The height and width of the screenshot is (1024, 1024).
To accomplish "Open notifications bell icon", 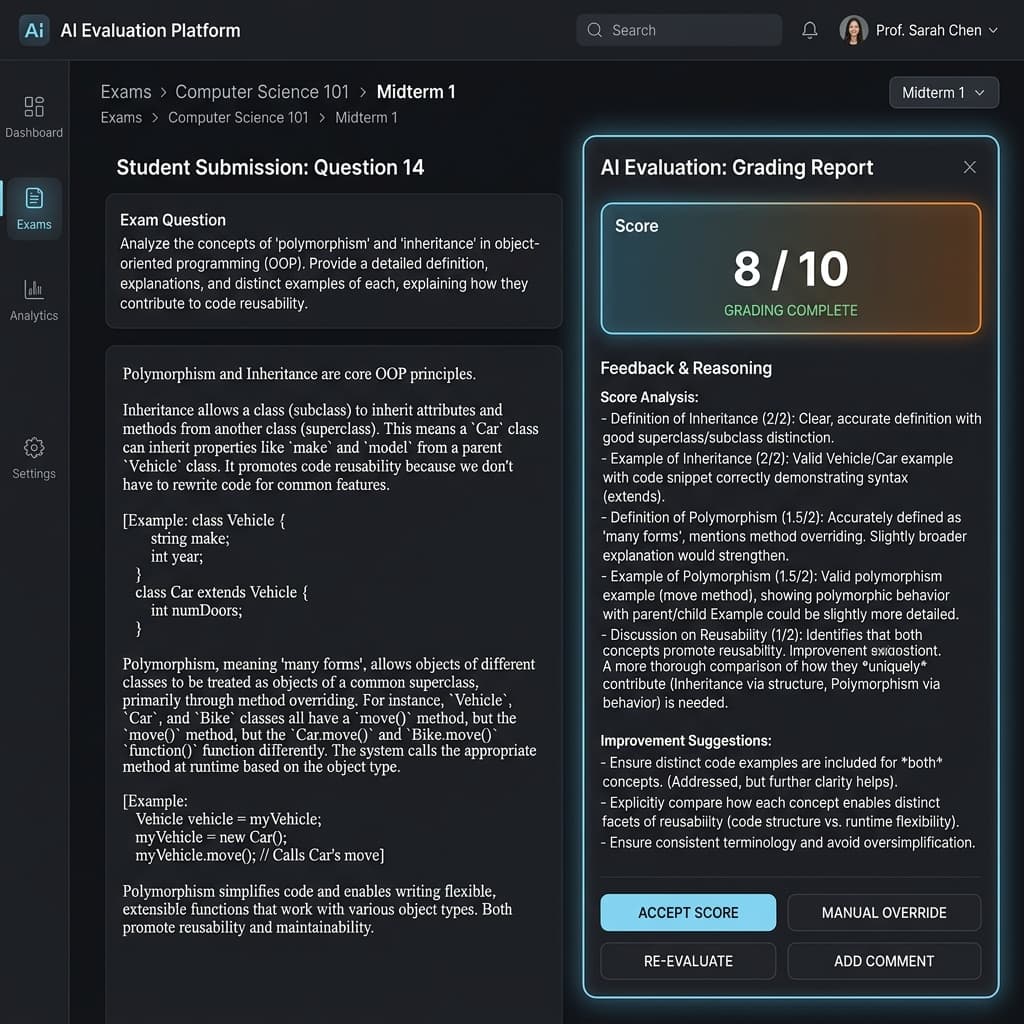I will point(810,30).
